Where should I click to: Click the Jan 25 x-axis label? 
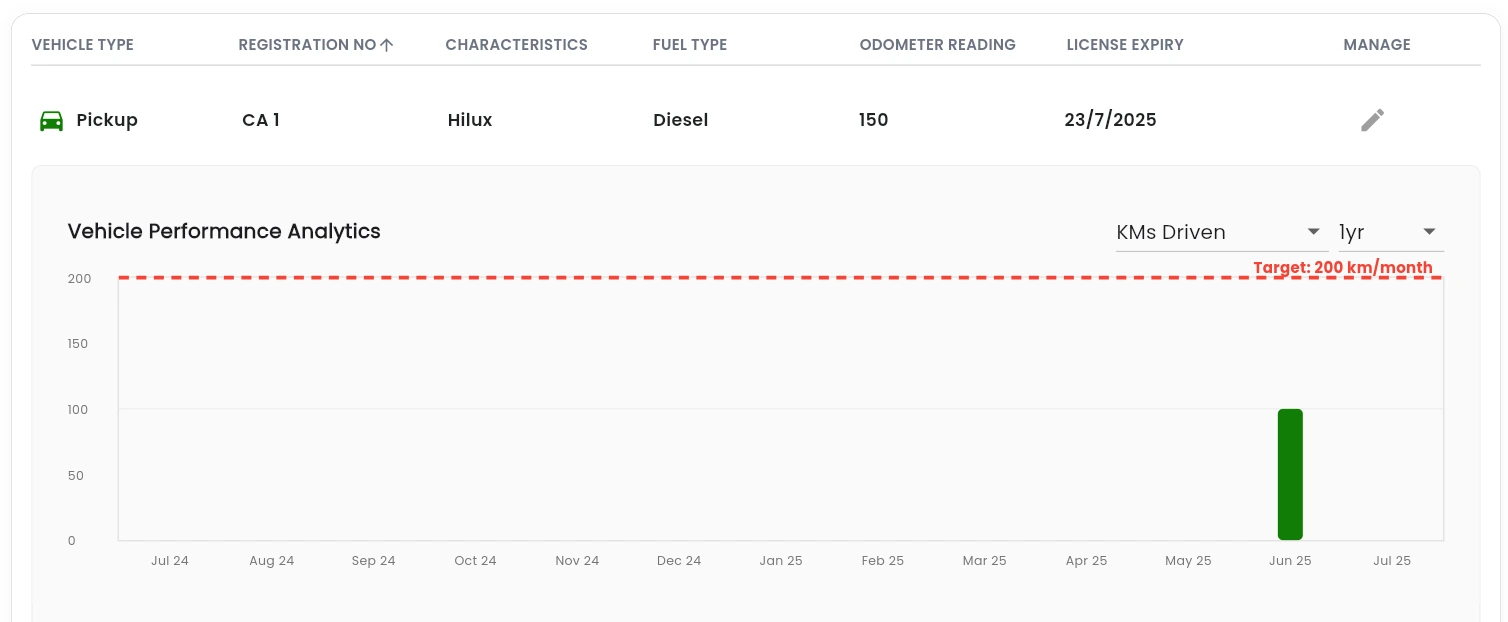click(x=781, y=561)
